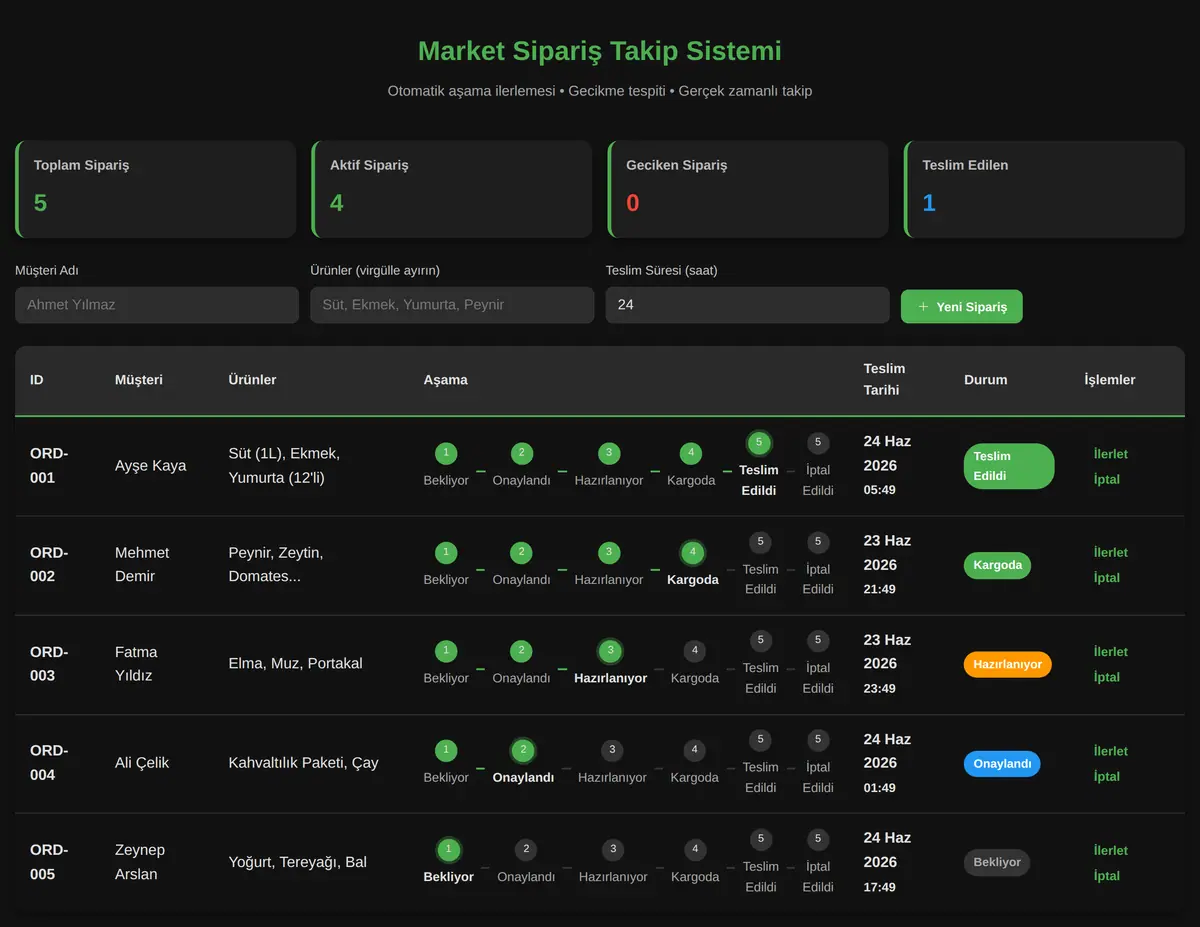This screenshot has width=1200, height=927.
Task: Click the step 1 Bekliyor circle in ORD-002
Action: [x=446, y=552]
